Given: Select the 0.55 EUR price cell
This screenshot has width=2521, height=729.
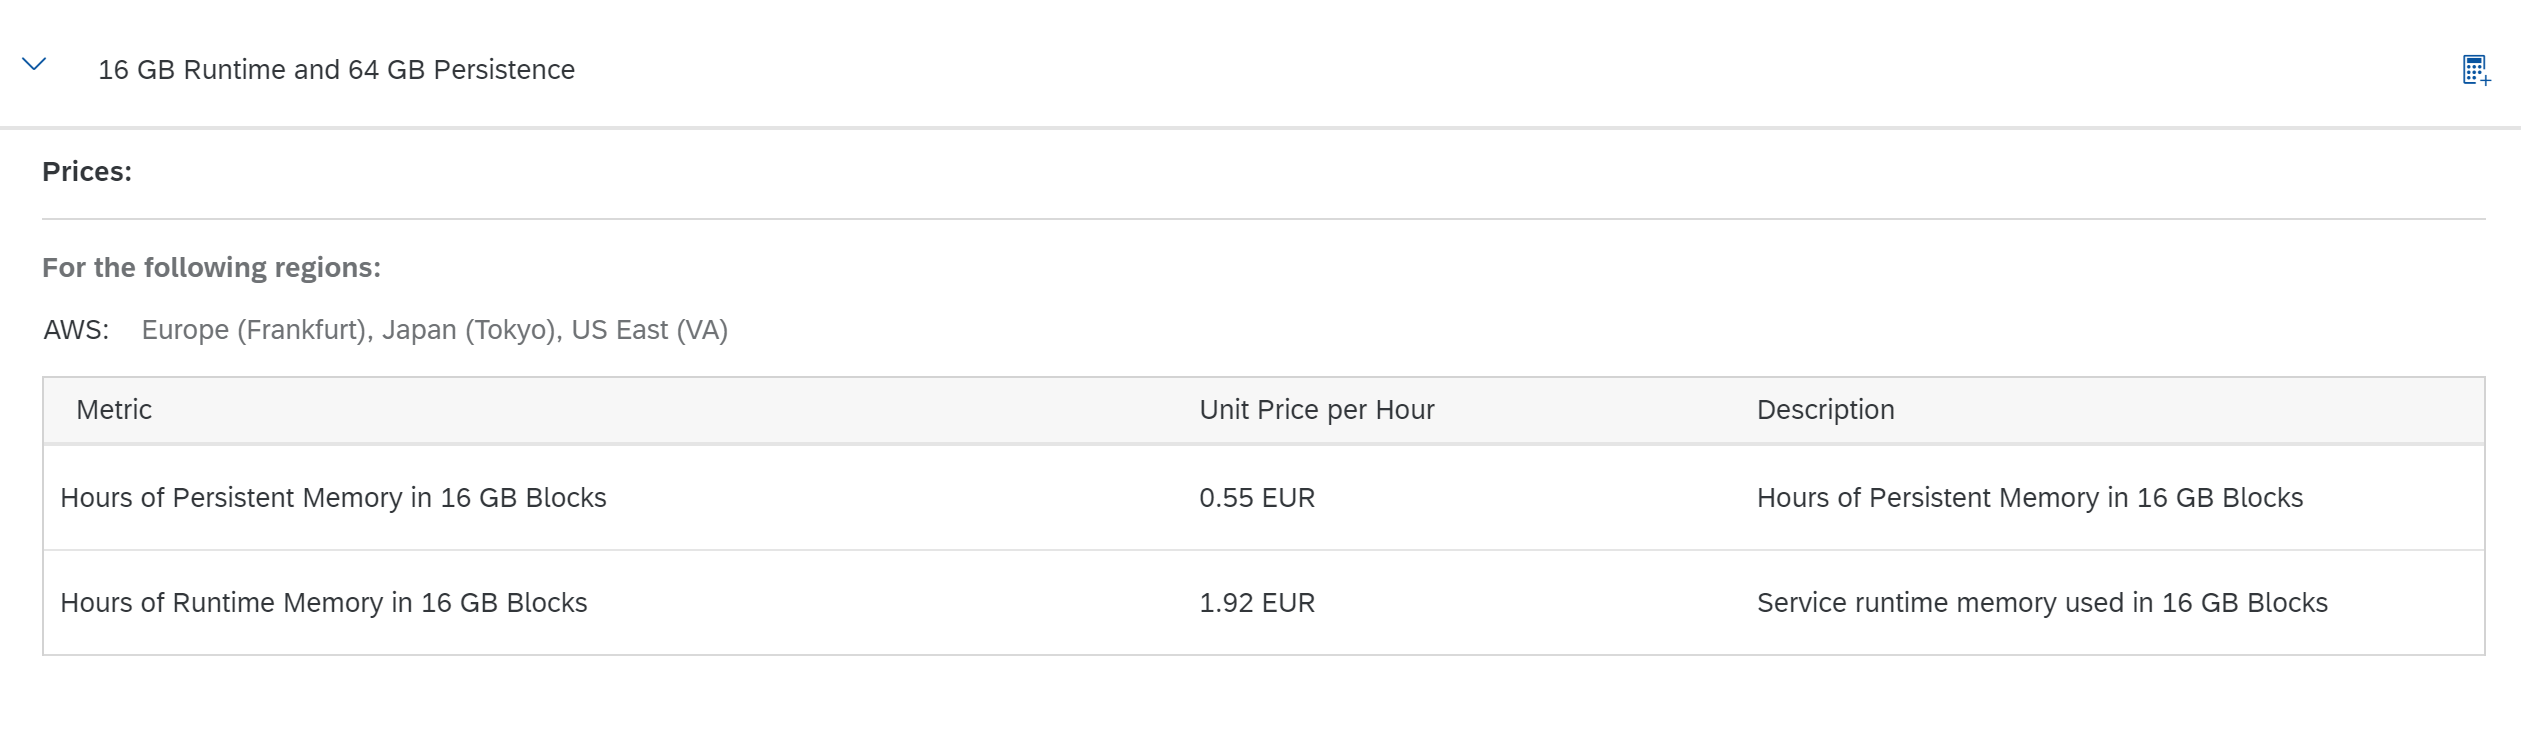Looking at the screenshot, I should [x=1257, y=498].
